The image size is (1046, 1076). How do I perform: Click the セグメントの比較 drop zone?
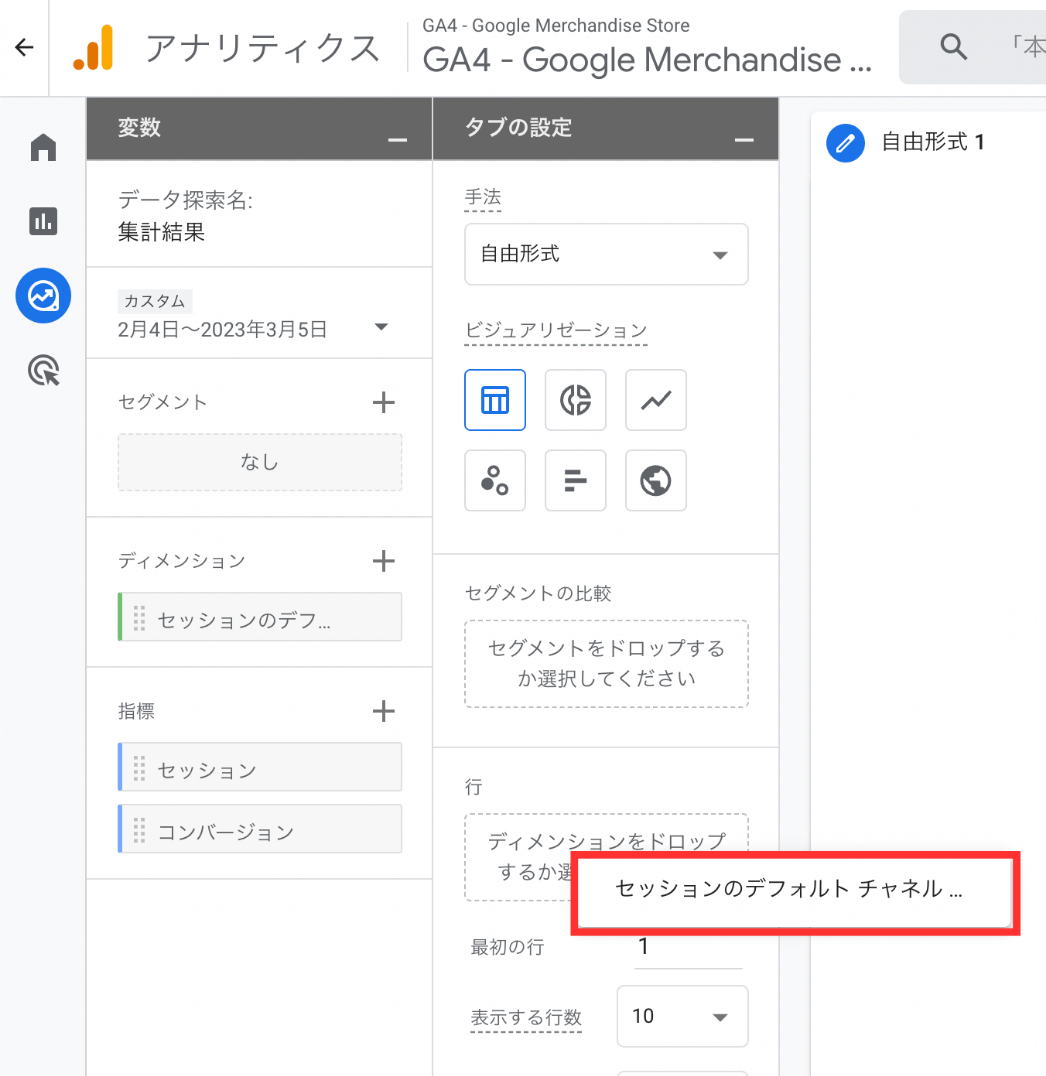click(606, 664)
